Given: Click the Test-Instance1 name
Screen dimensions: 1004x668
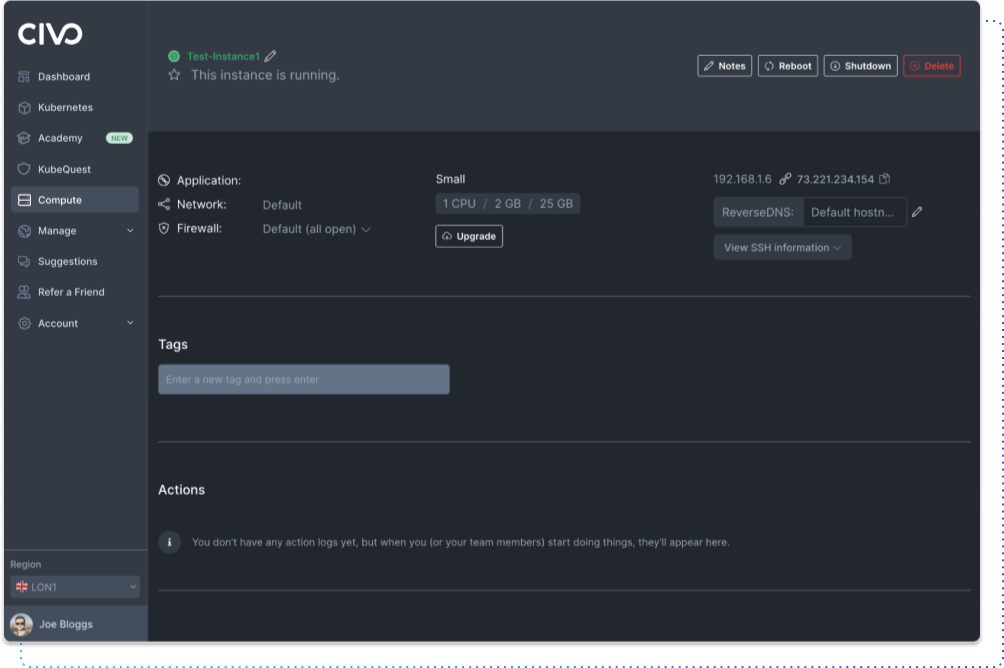Looking at the screenshot, I should pyautogui.click(x=223, y=56).
